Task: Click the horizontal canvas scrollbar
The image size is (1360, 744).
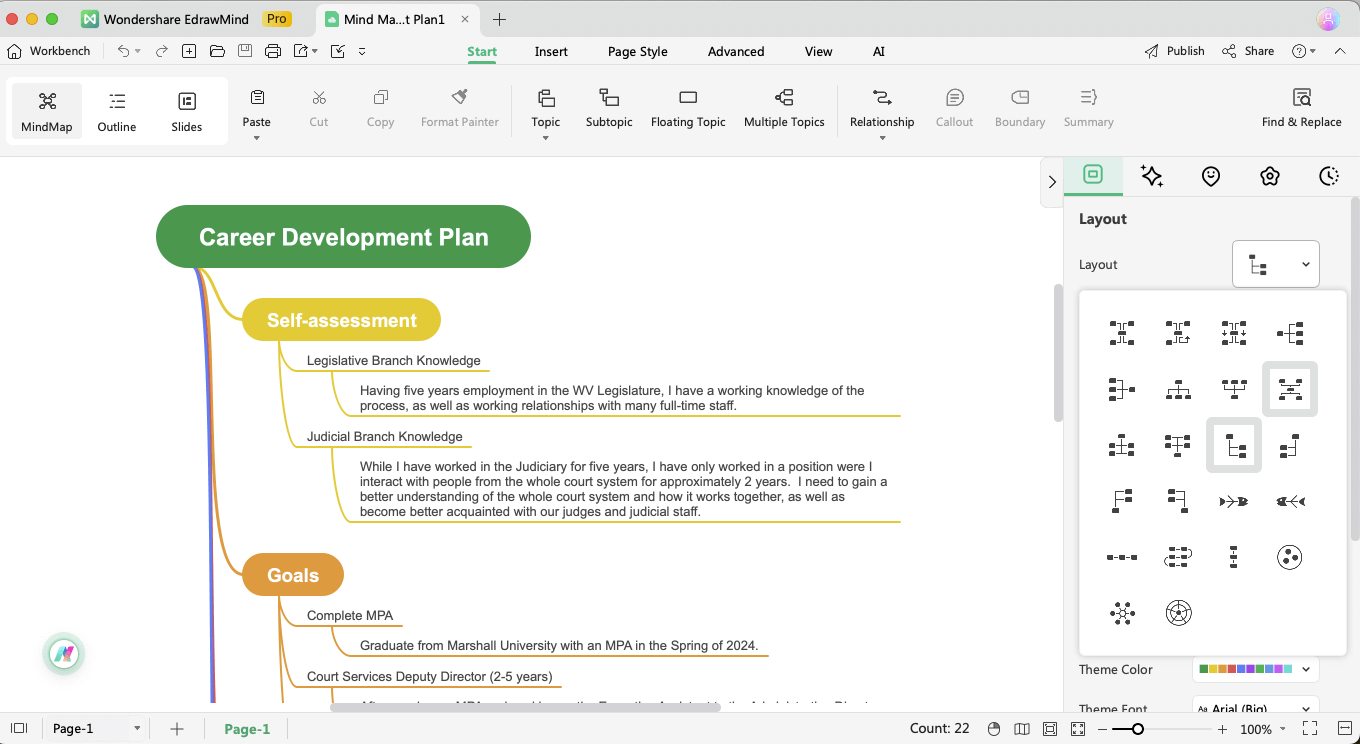Action: point(525,707)
